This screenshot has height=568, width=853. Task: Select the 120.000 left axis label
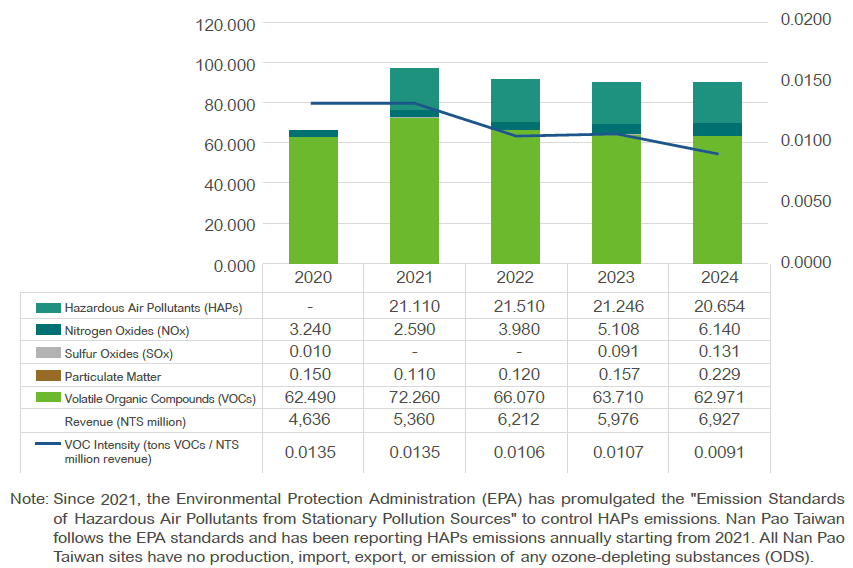click(227, 24)
